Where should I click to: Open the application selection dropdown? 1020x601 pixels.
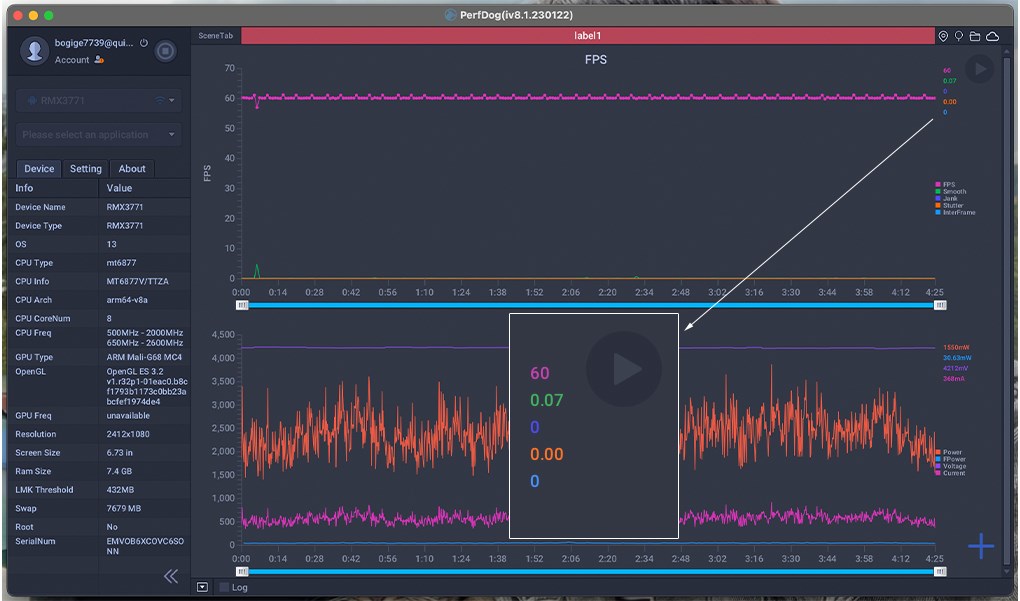pyautogui.click(x=96, y=134)
